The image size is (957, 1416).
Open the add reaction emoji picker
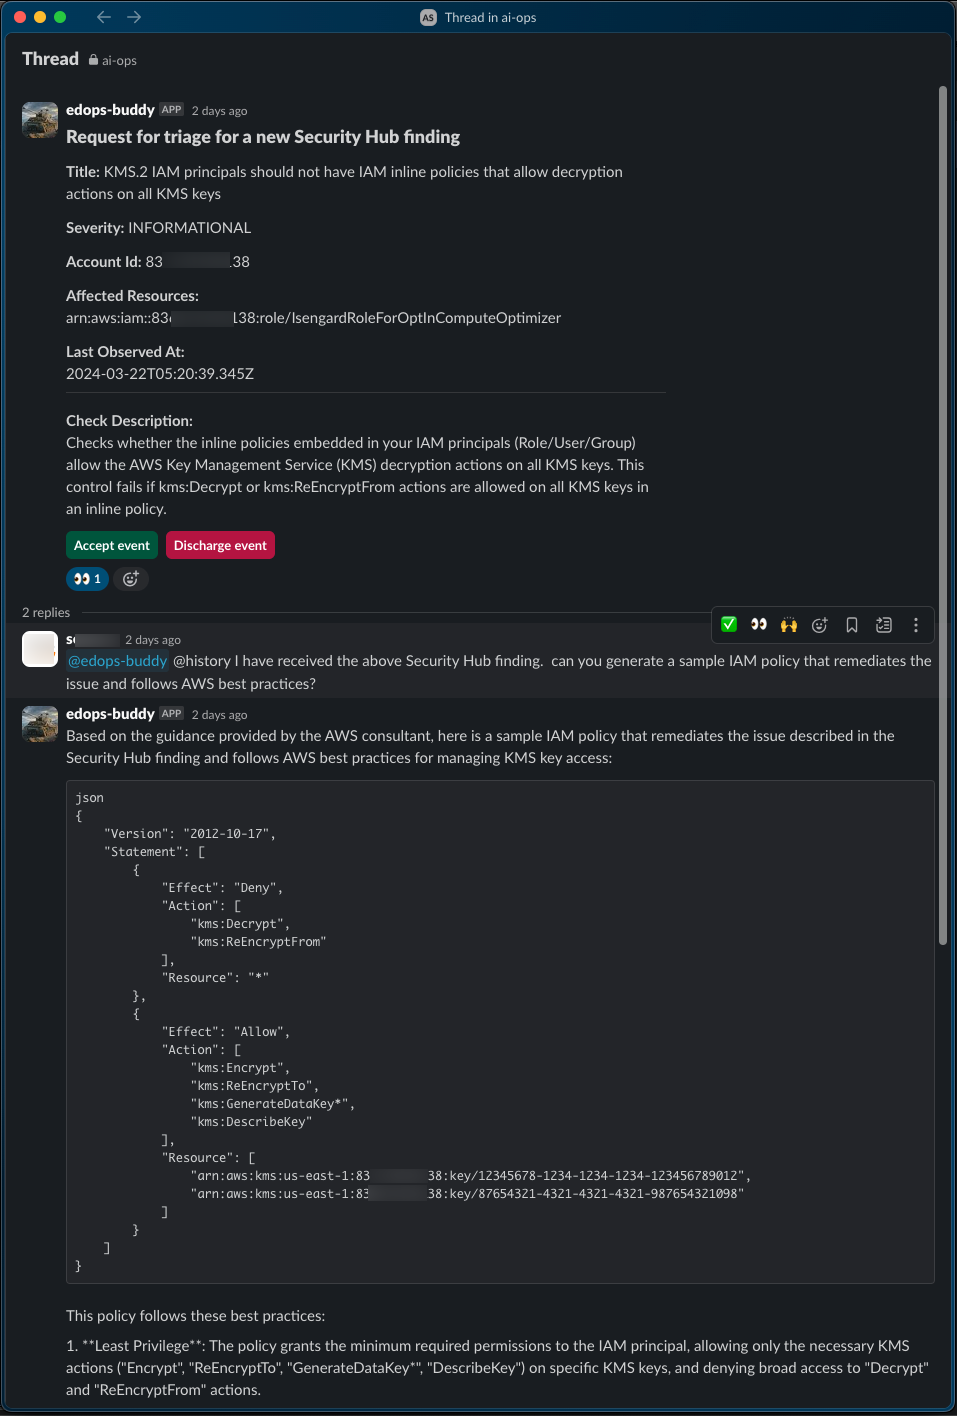[820, 624]
